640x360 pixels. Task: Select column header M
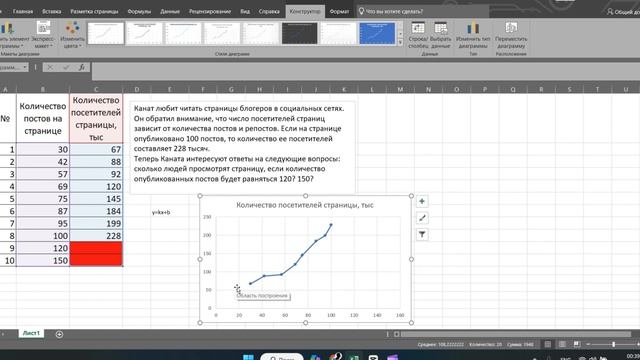coord(400,89)
